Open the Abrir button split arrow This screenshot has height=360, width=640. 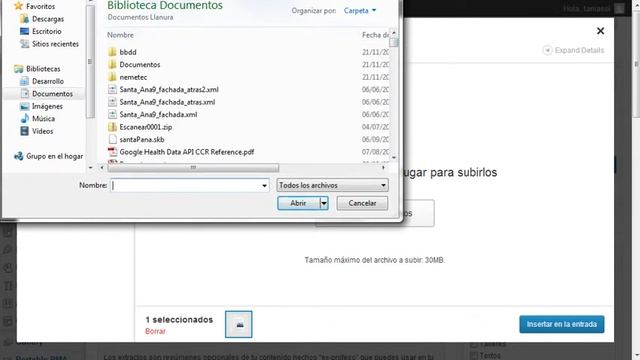coord(324,203)
